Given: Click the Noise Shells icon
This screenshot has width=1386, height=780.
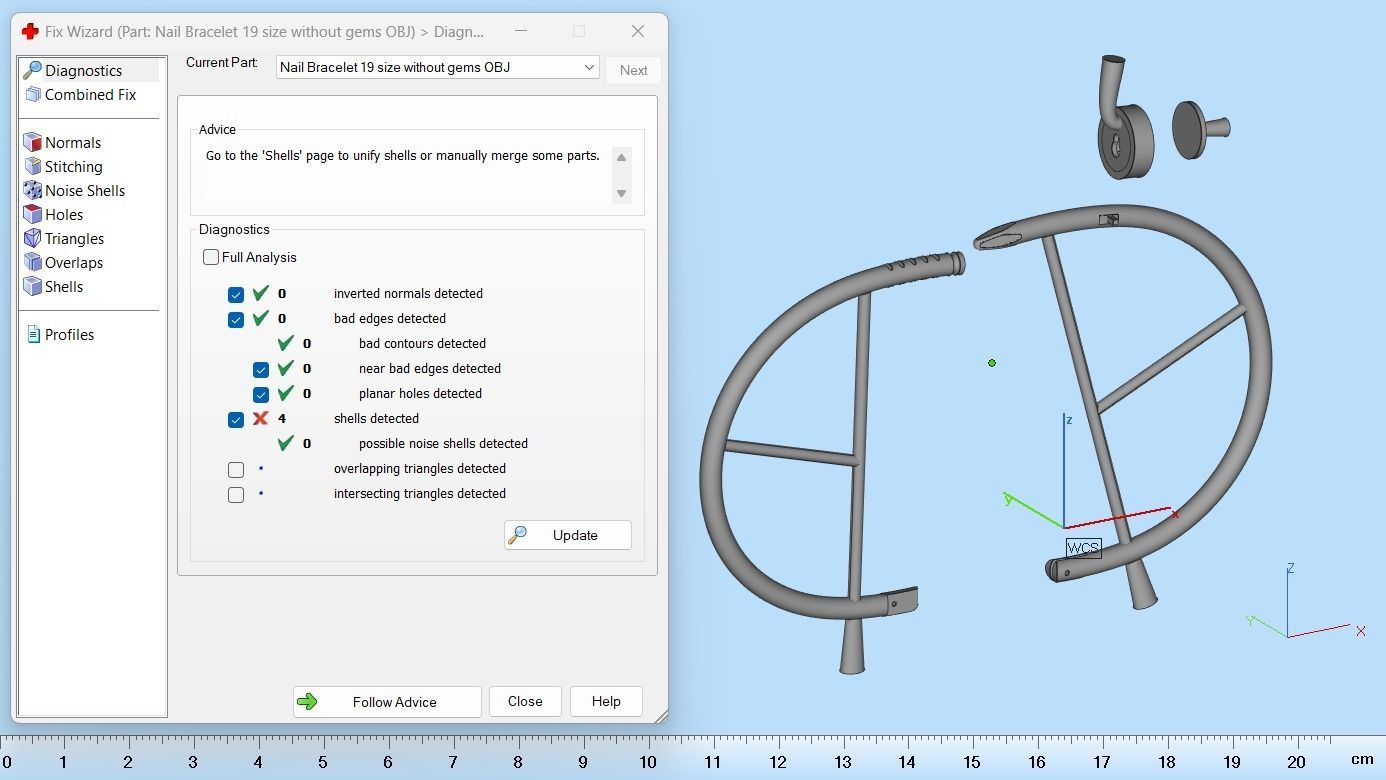Looking at the screenshot, I should click(32, 190).
